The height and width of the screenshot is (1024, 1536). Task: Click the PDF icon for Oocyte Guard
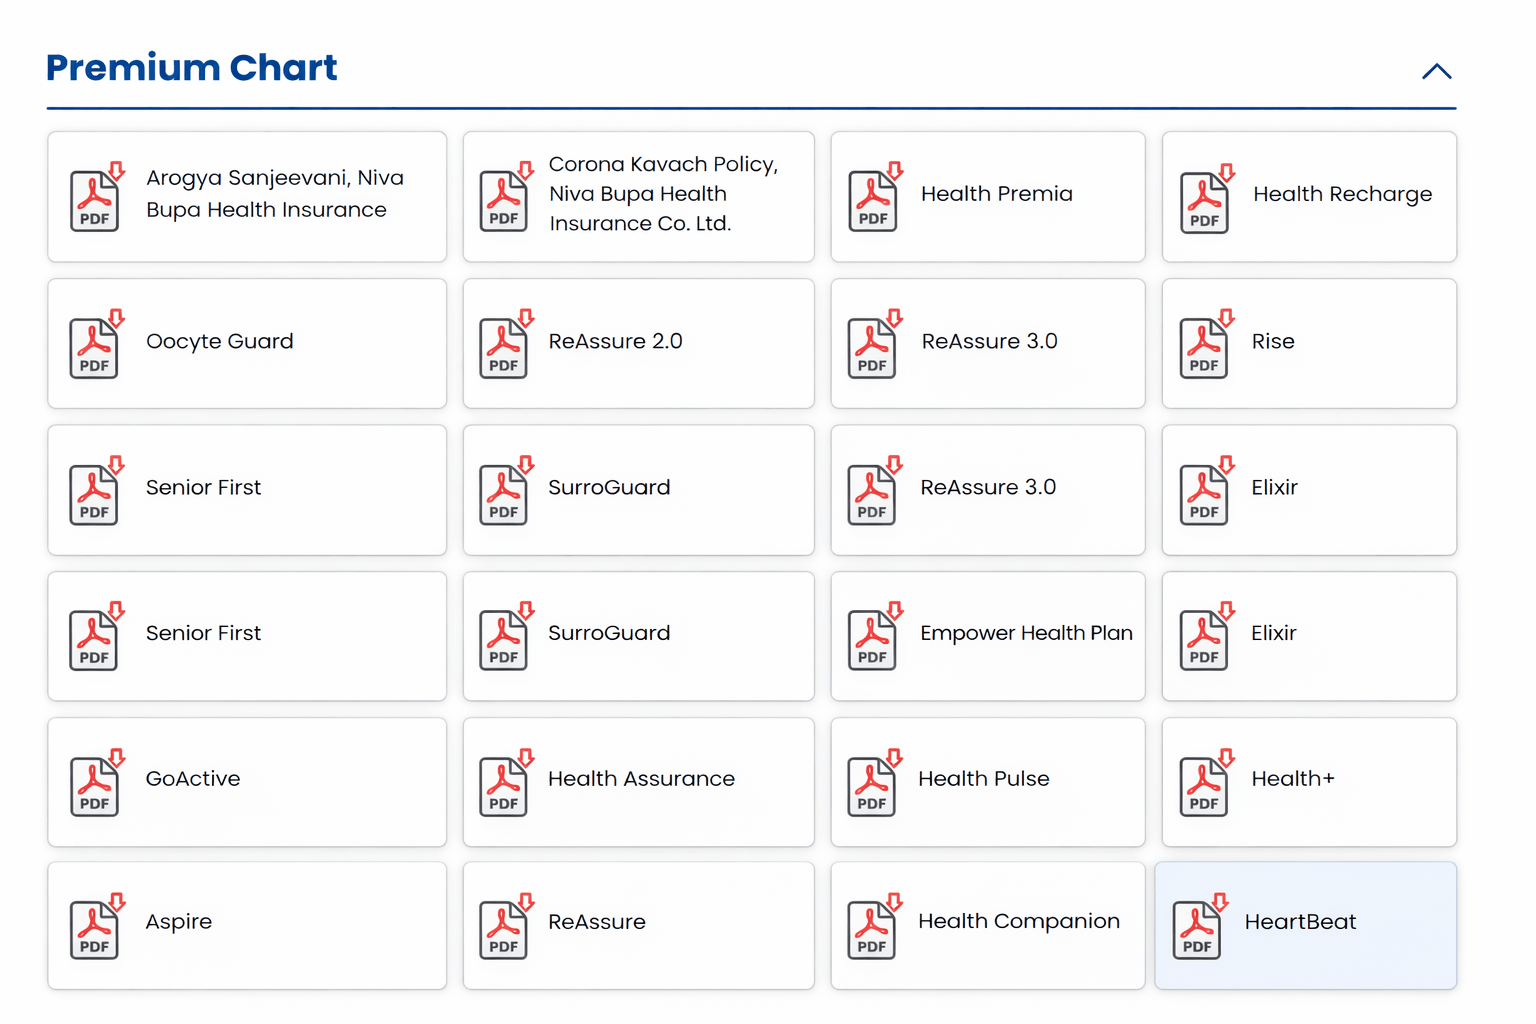[x=95, y=344]
